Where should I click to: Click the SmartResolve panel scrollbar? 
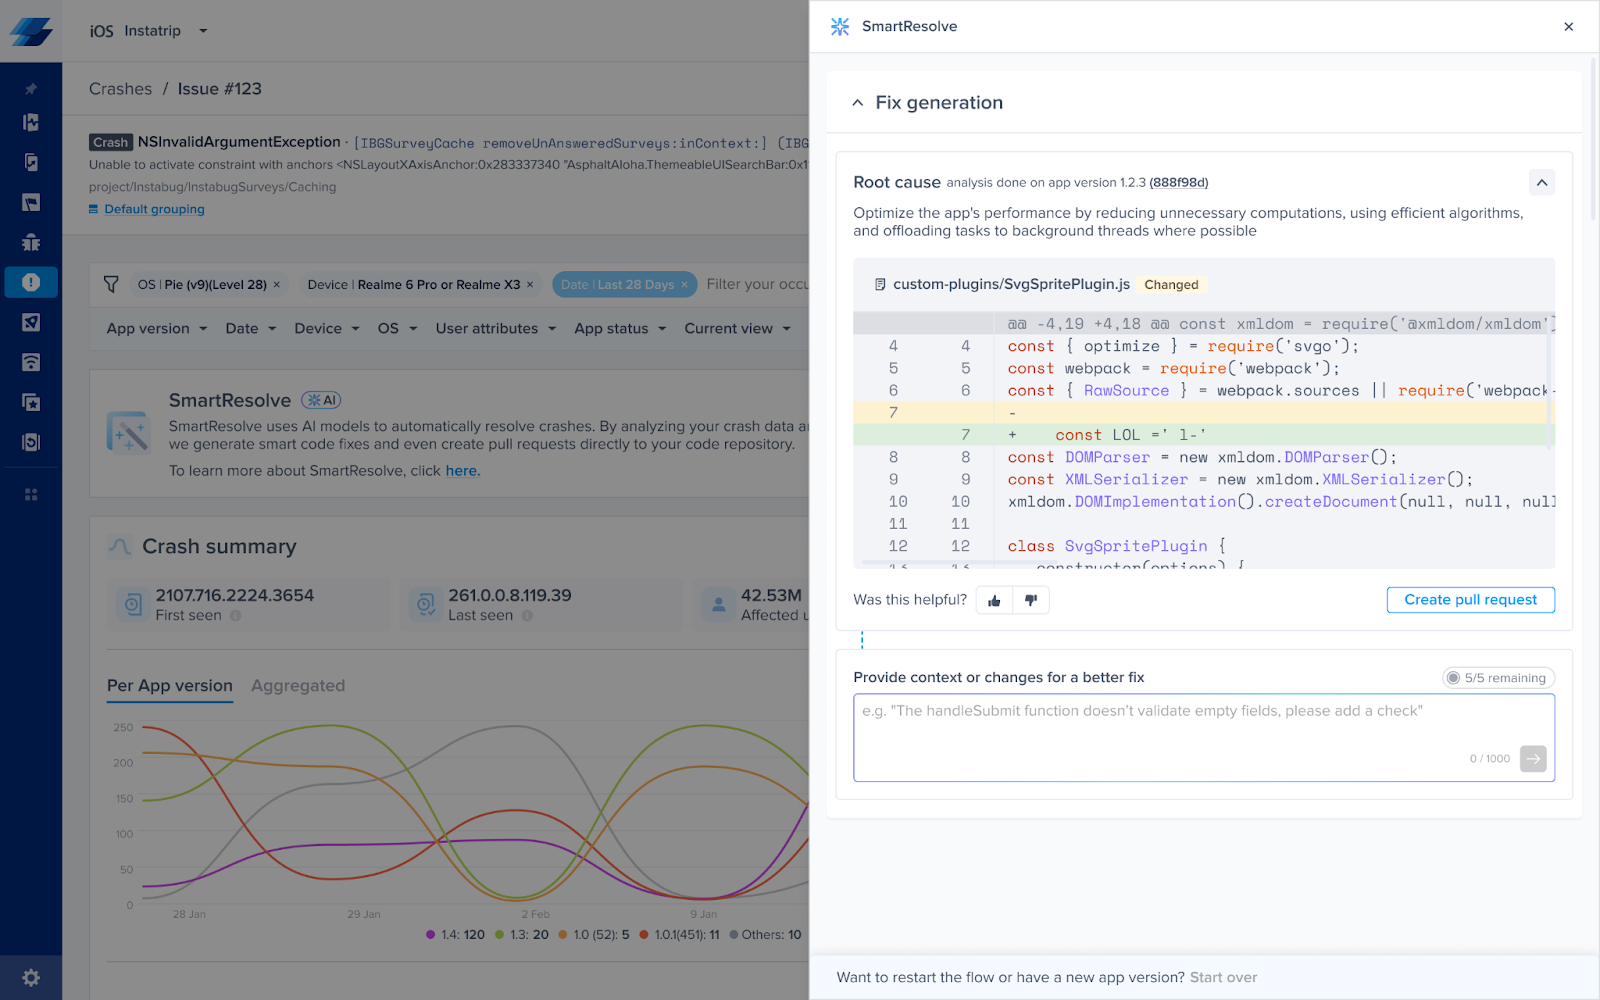1594,140
